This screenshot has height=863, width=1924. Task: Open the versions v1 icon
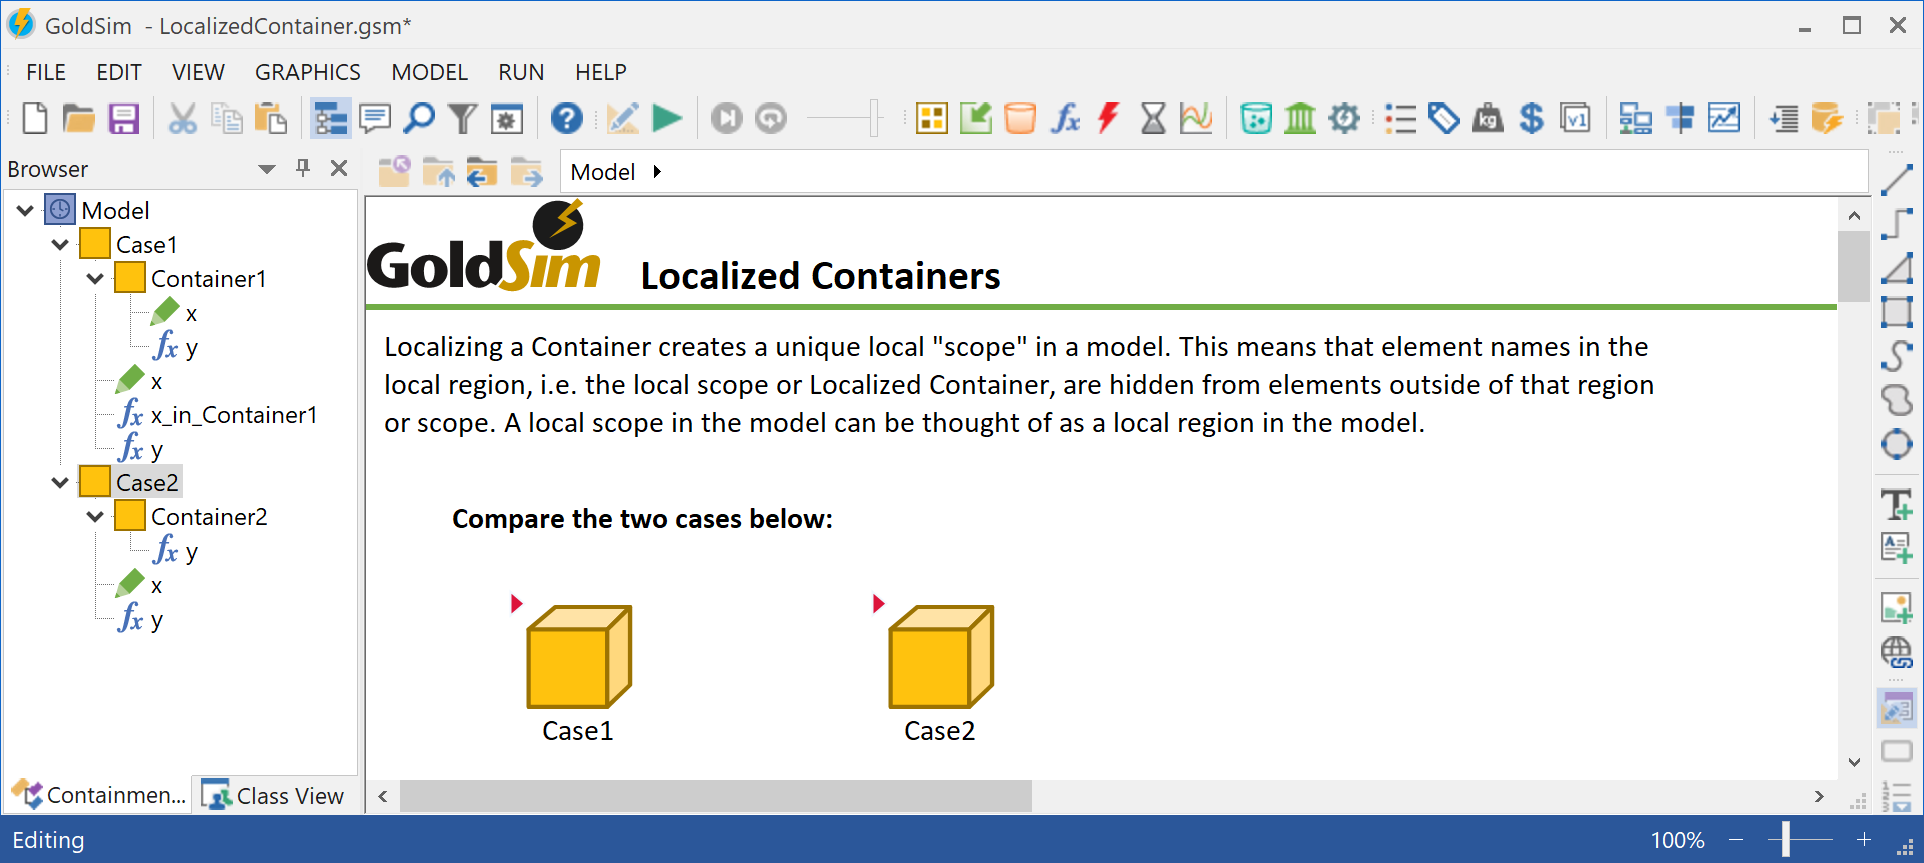tap(1575, 118)
